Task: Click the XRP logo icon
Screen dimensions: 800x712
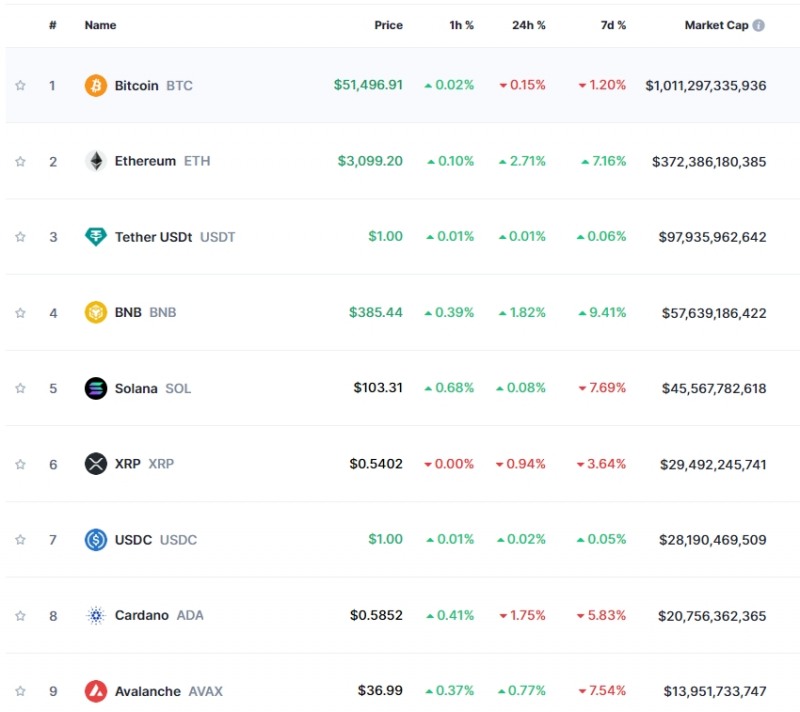Action: coord(95,464)
